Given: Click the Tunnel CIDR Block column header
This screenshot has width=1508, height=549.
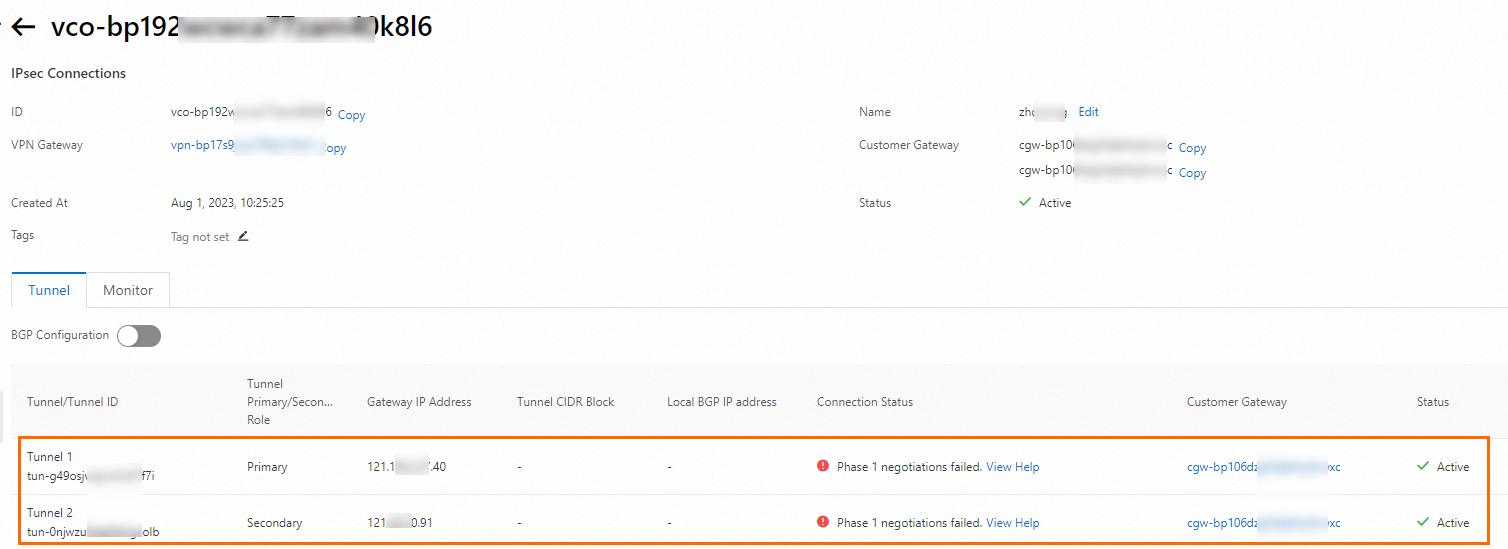Looking at the screenshot, I should pos(565,402).
